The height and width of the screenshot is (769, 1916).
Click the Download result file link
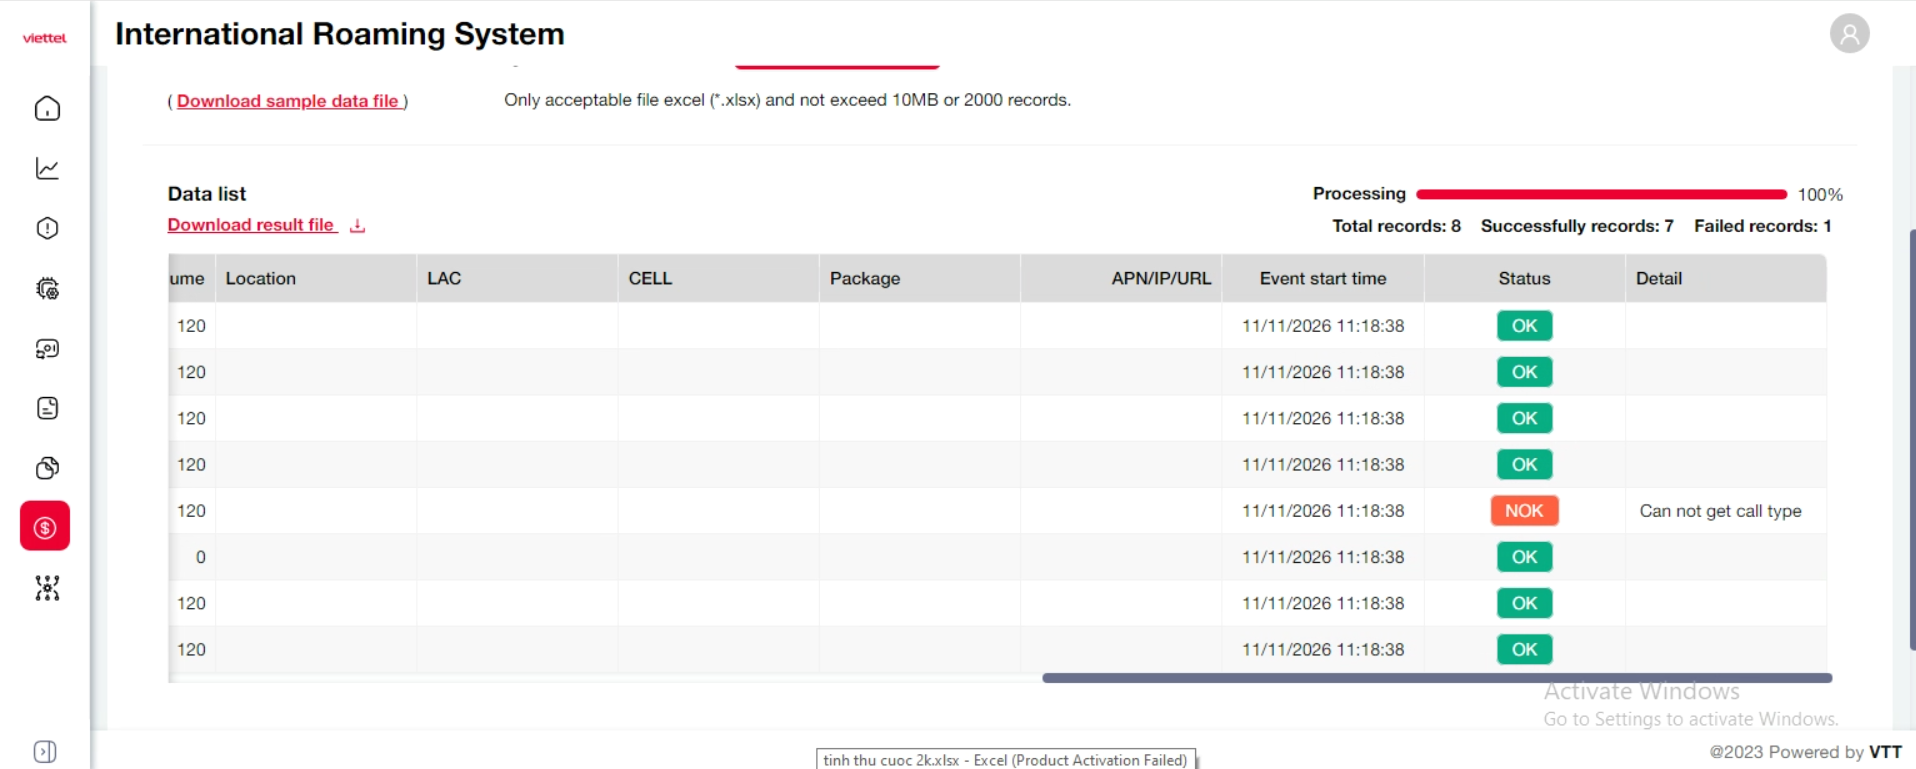coord(251,225)
